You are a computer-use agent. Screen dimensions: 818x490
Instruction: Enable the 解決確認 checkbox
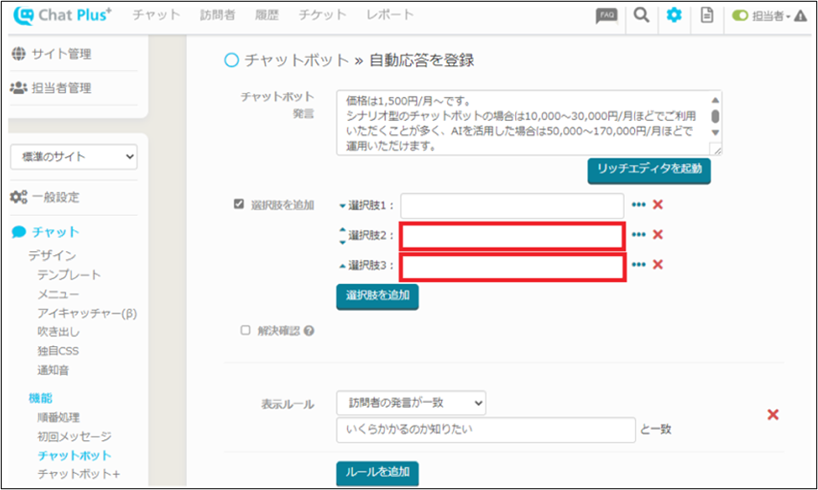point(246,330)
